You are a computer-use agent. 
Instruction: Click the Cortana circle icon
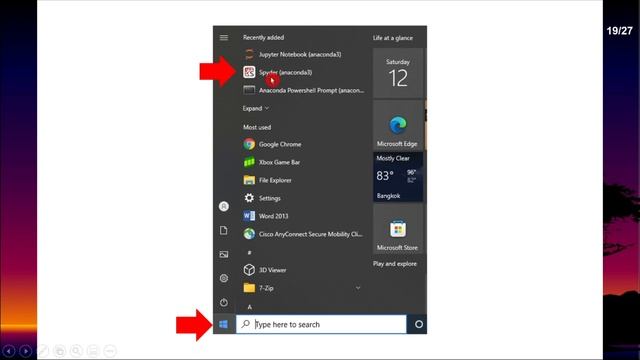pyautogui.click(x=418, y=324)
